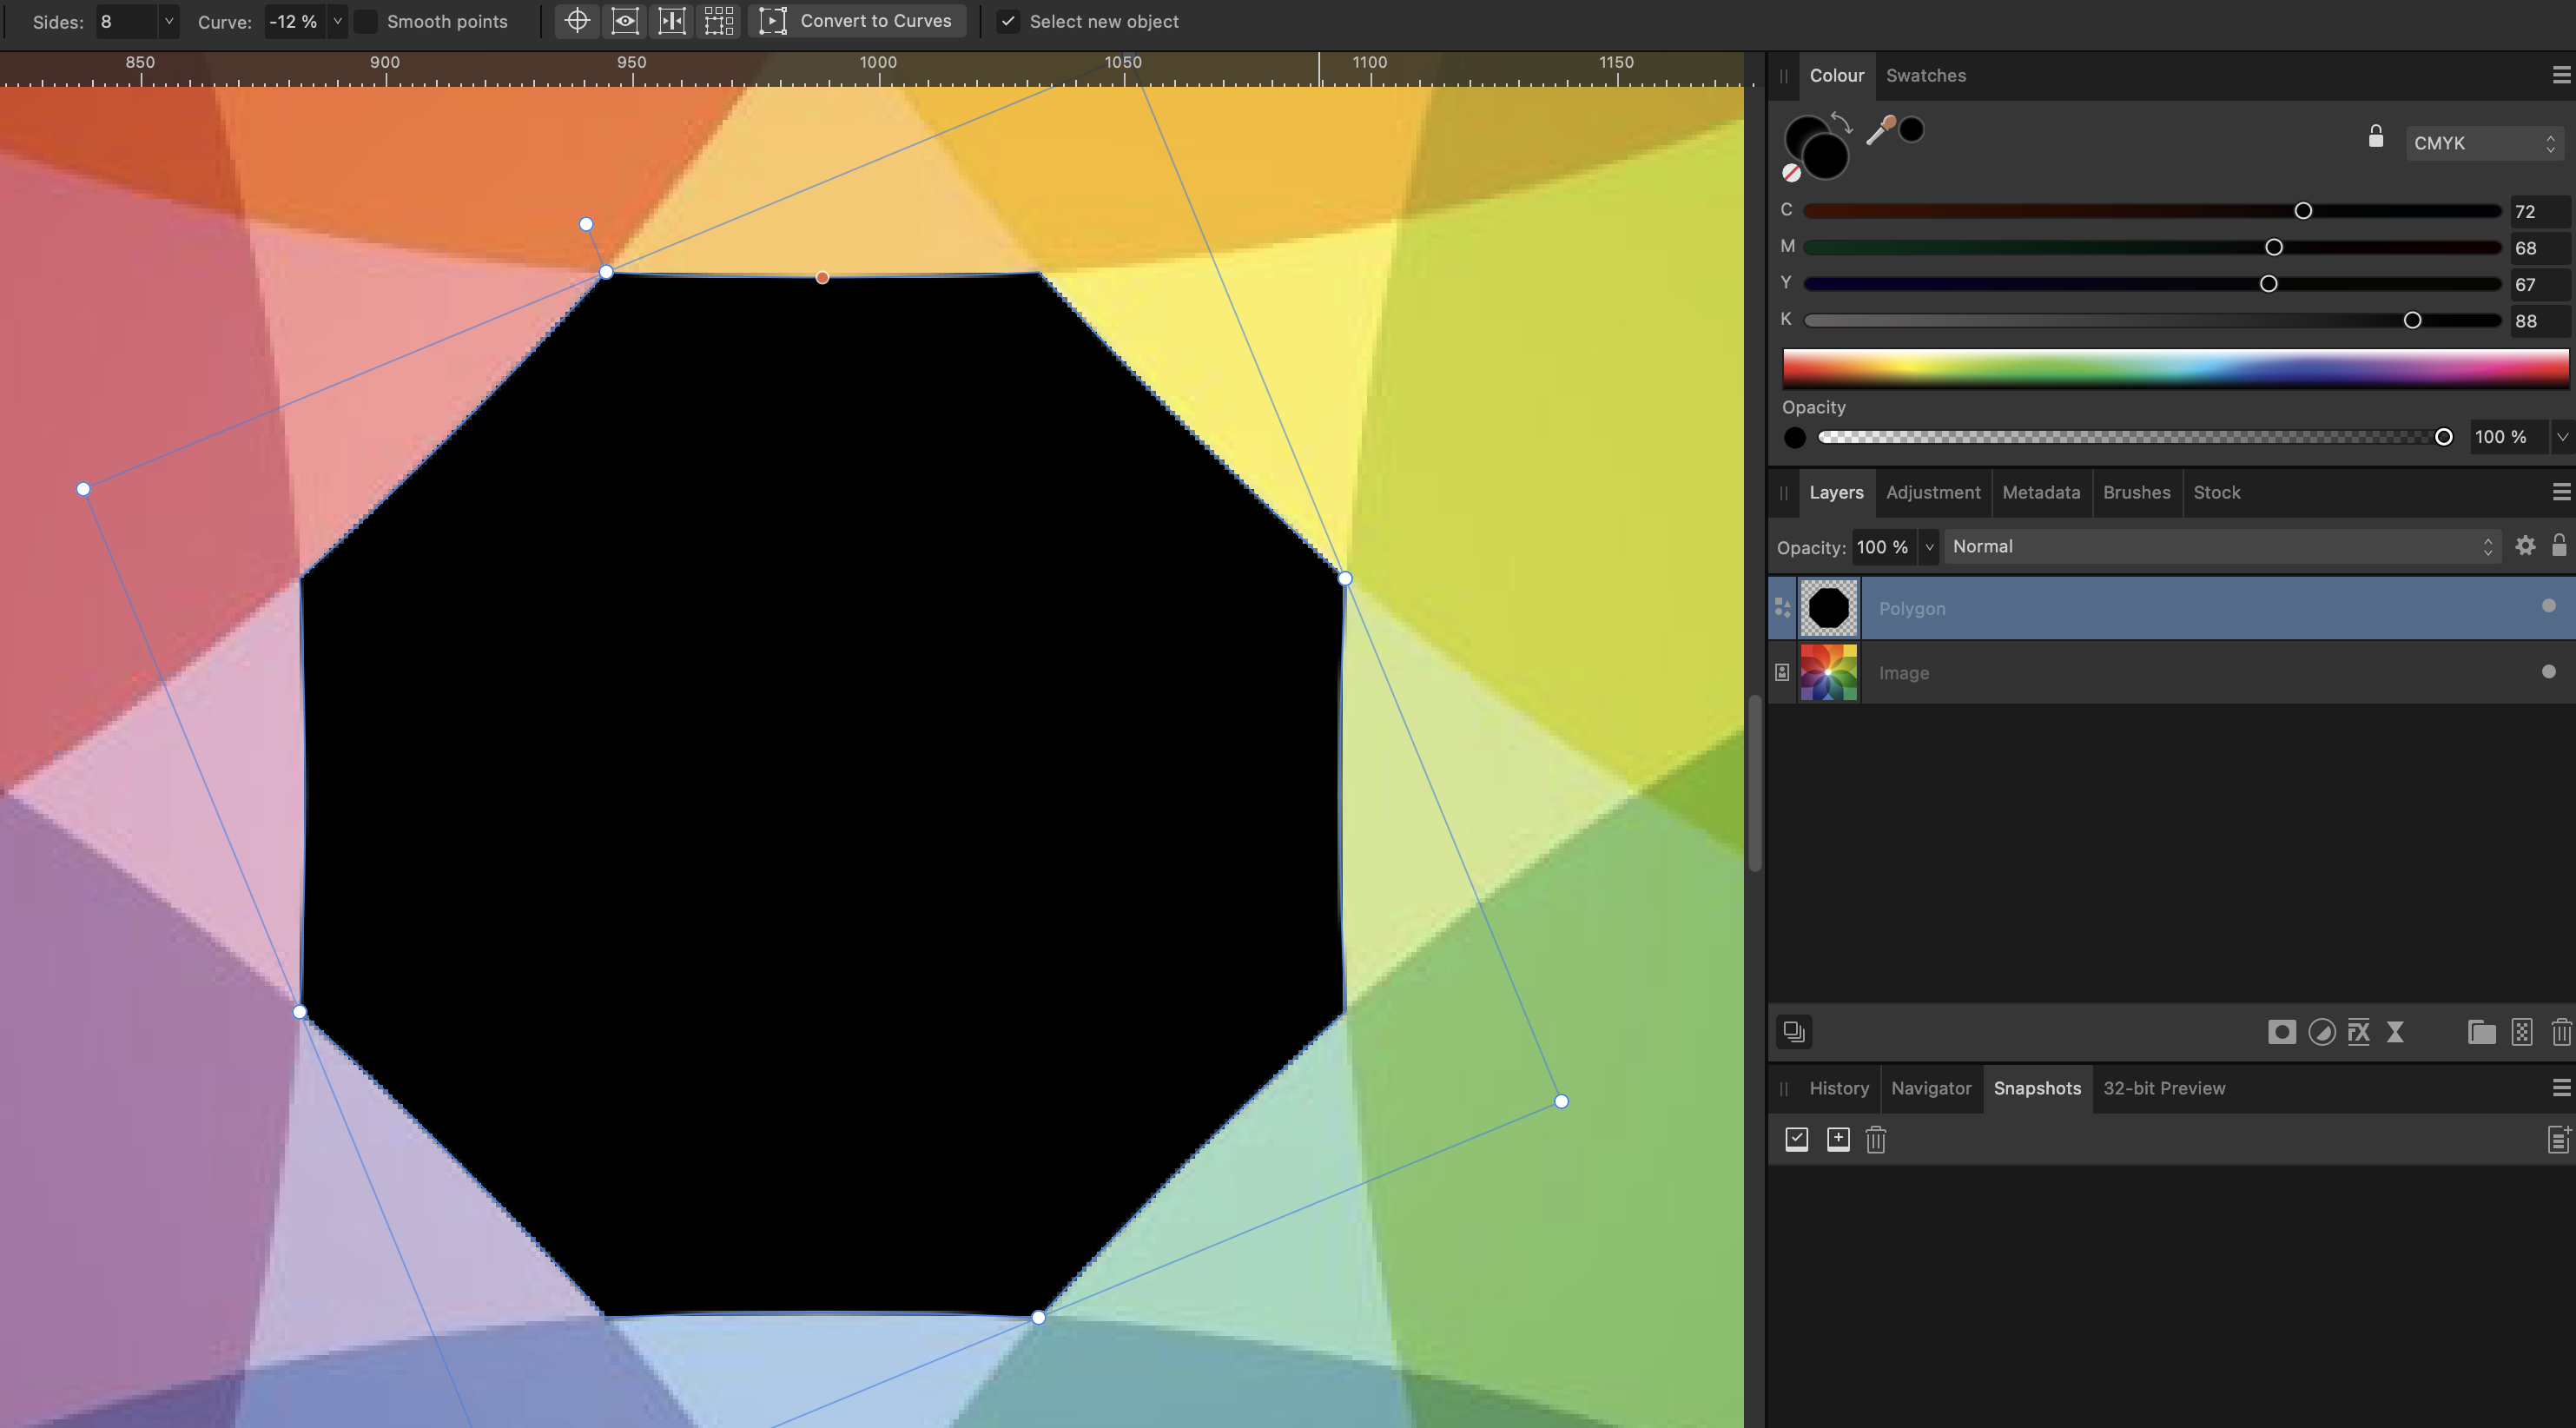Toggle visibility dot of the Polygon layer
This screenshot has height=1428, width=2576.
(2548, 606)
